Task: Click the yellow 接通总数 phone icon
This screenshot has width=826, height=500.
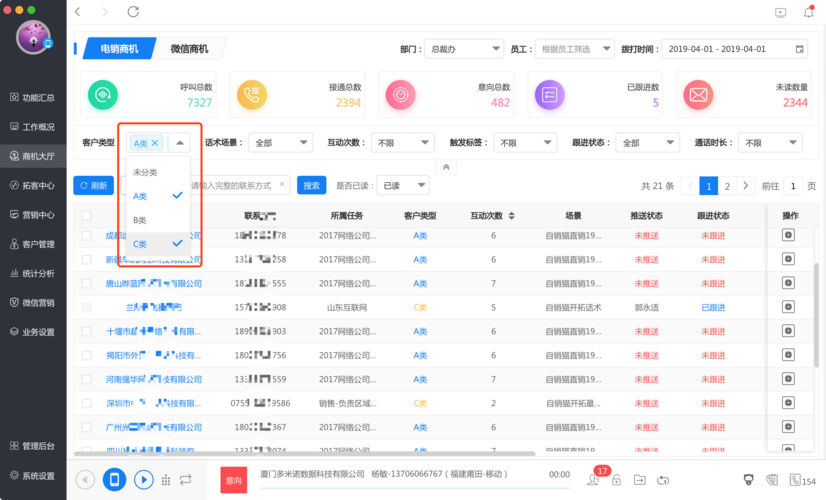Action: point(252,95)
